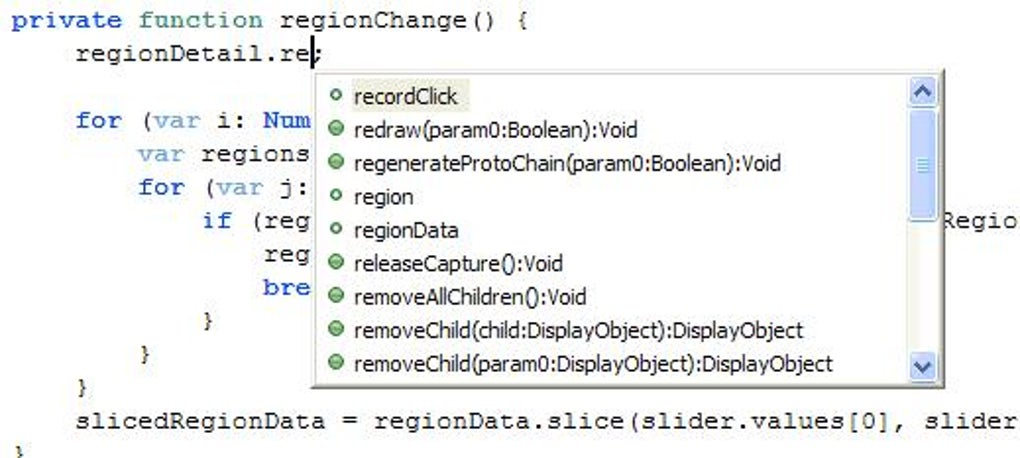Image resolution: width=1020 pixels, height=458 pixels.
Task: Select the region suggestion entry
Action: (x=383, y=197)
